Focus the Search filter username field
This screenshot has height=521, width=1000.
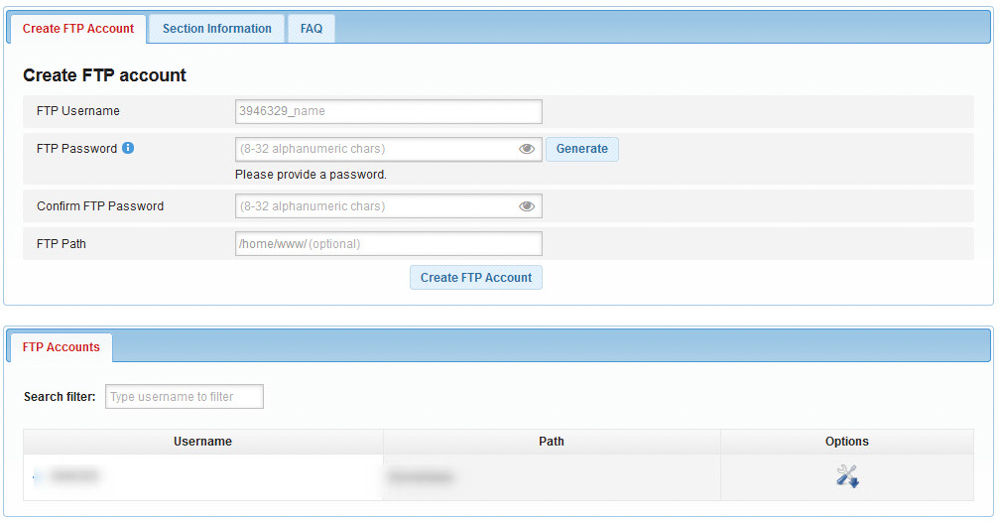coord(184,397)
